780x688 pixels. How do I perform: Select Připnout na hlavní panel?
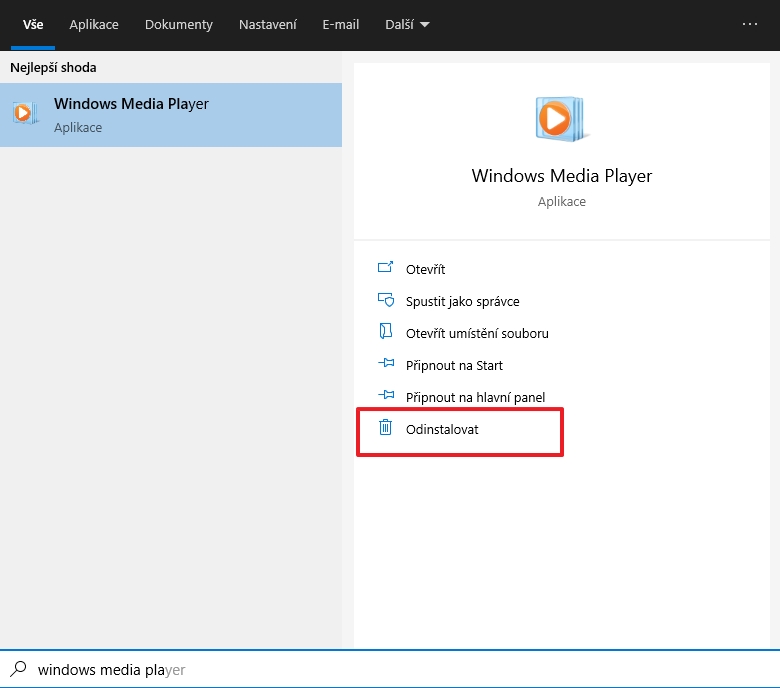pyautogui.click(x=475, y=397)
